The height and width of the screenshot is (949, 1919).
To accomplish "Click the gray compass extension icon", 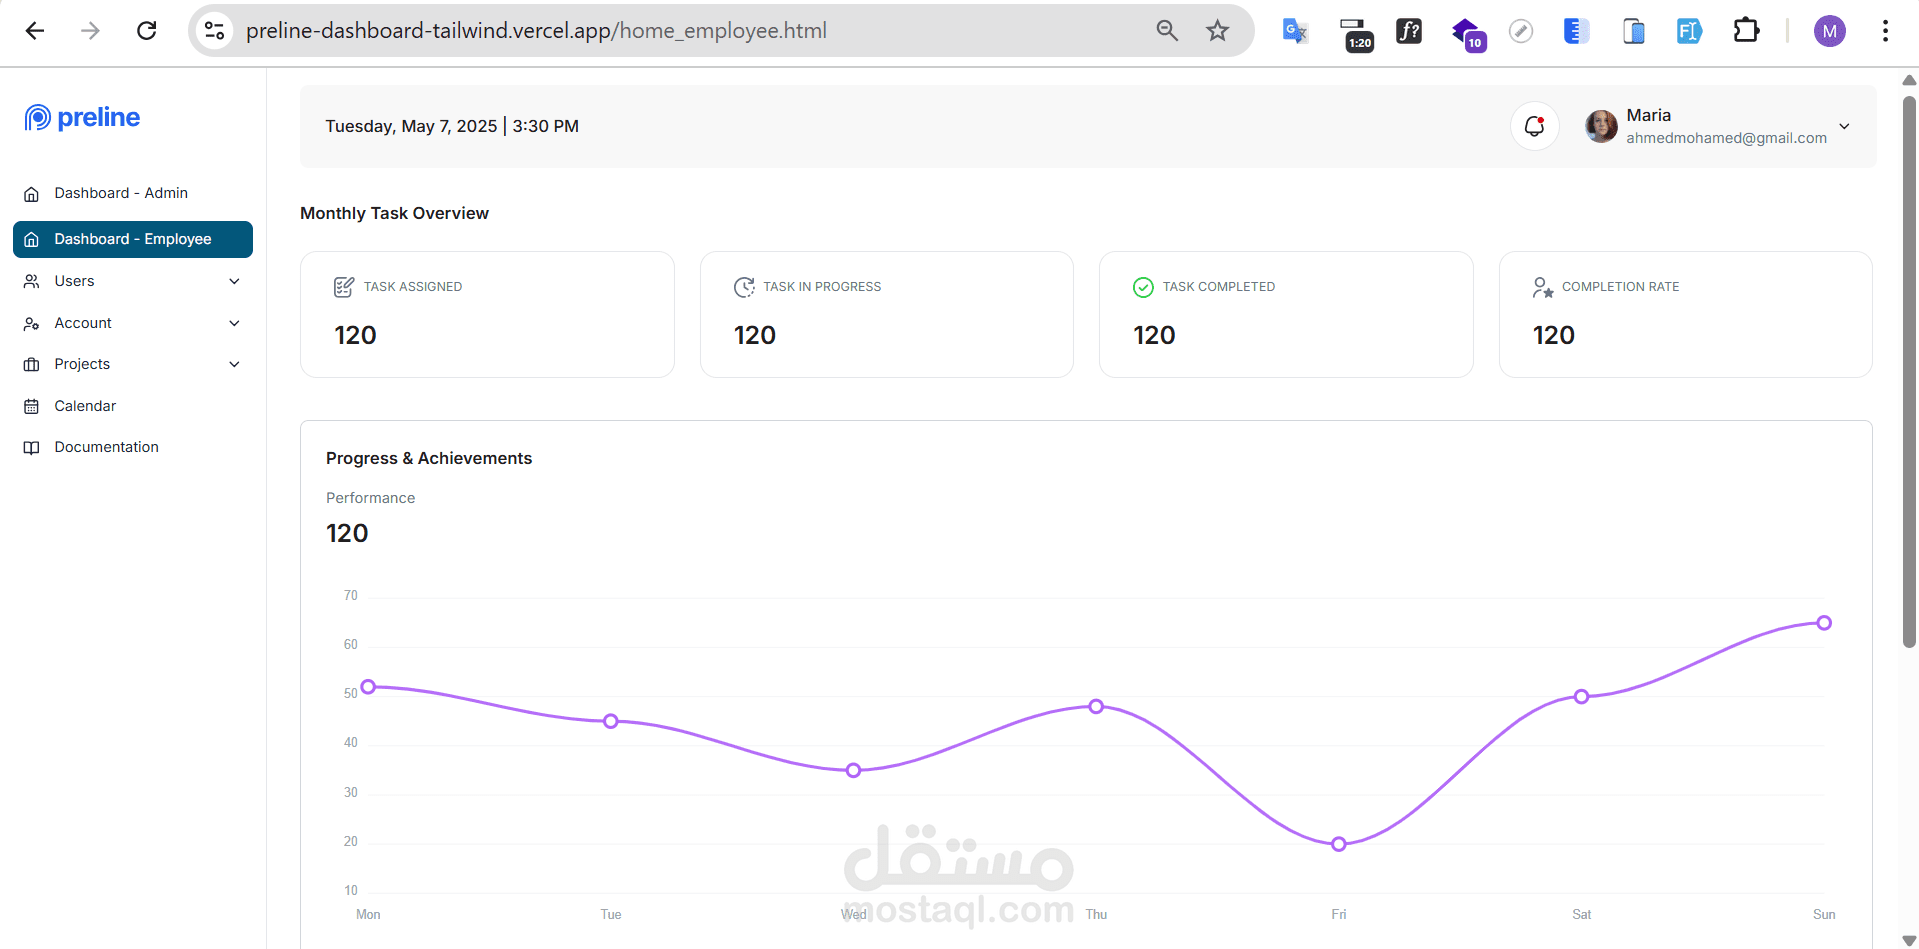I will 1521,31.
